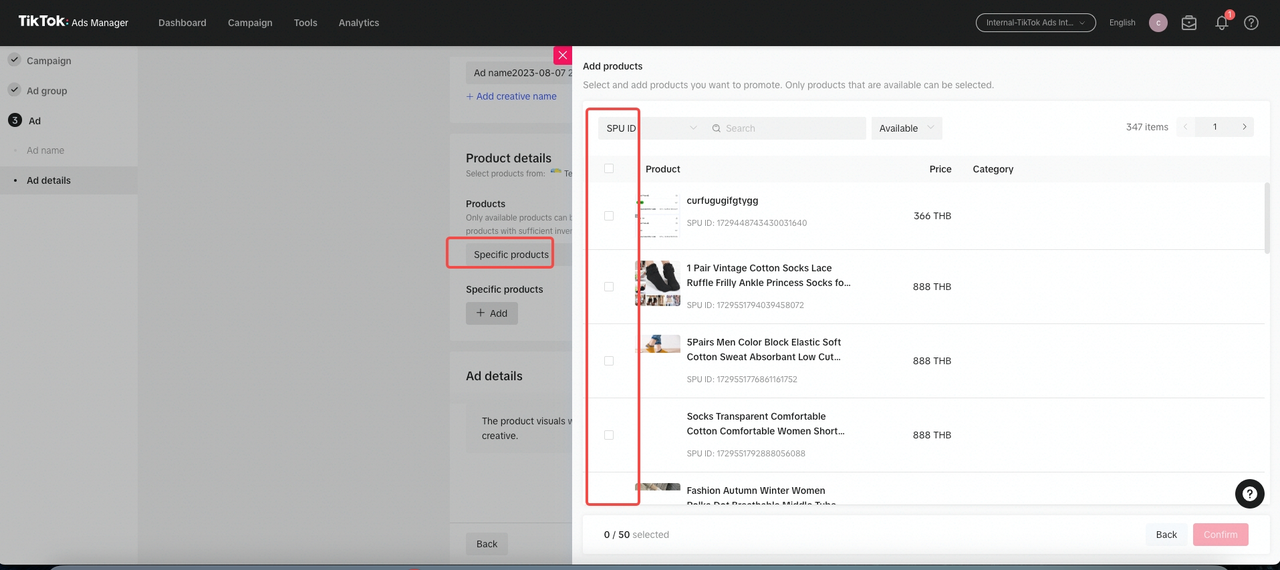Go to previous page of products
Screen dimensions: 1280x570
coord(1186,127)
